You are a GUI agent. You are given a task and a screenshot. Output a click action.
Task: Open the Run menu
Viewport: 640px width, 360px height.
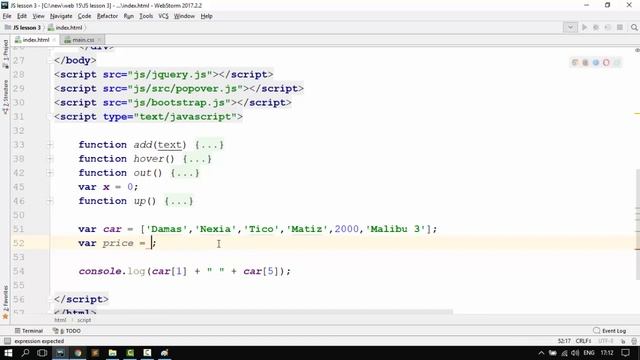(129, 16)
